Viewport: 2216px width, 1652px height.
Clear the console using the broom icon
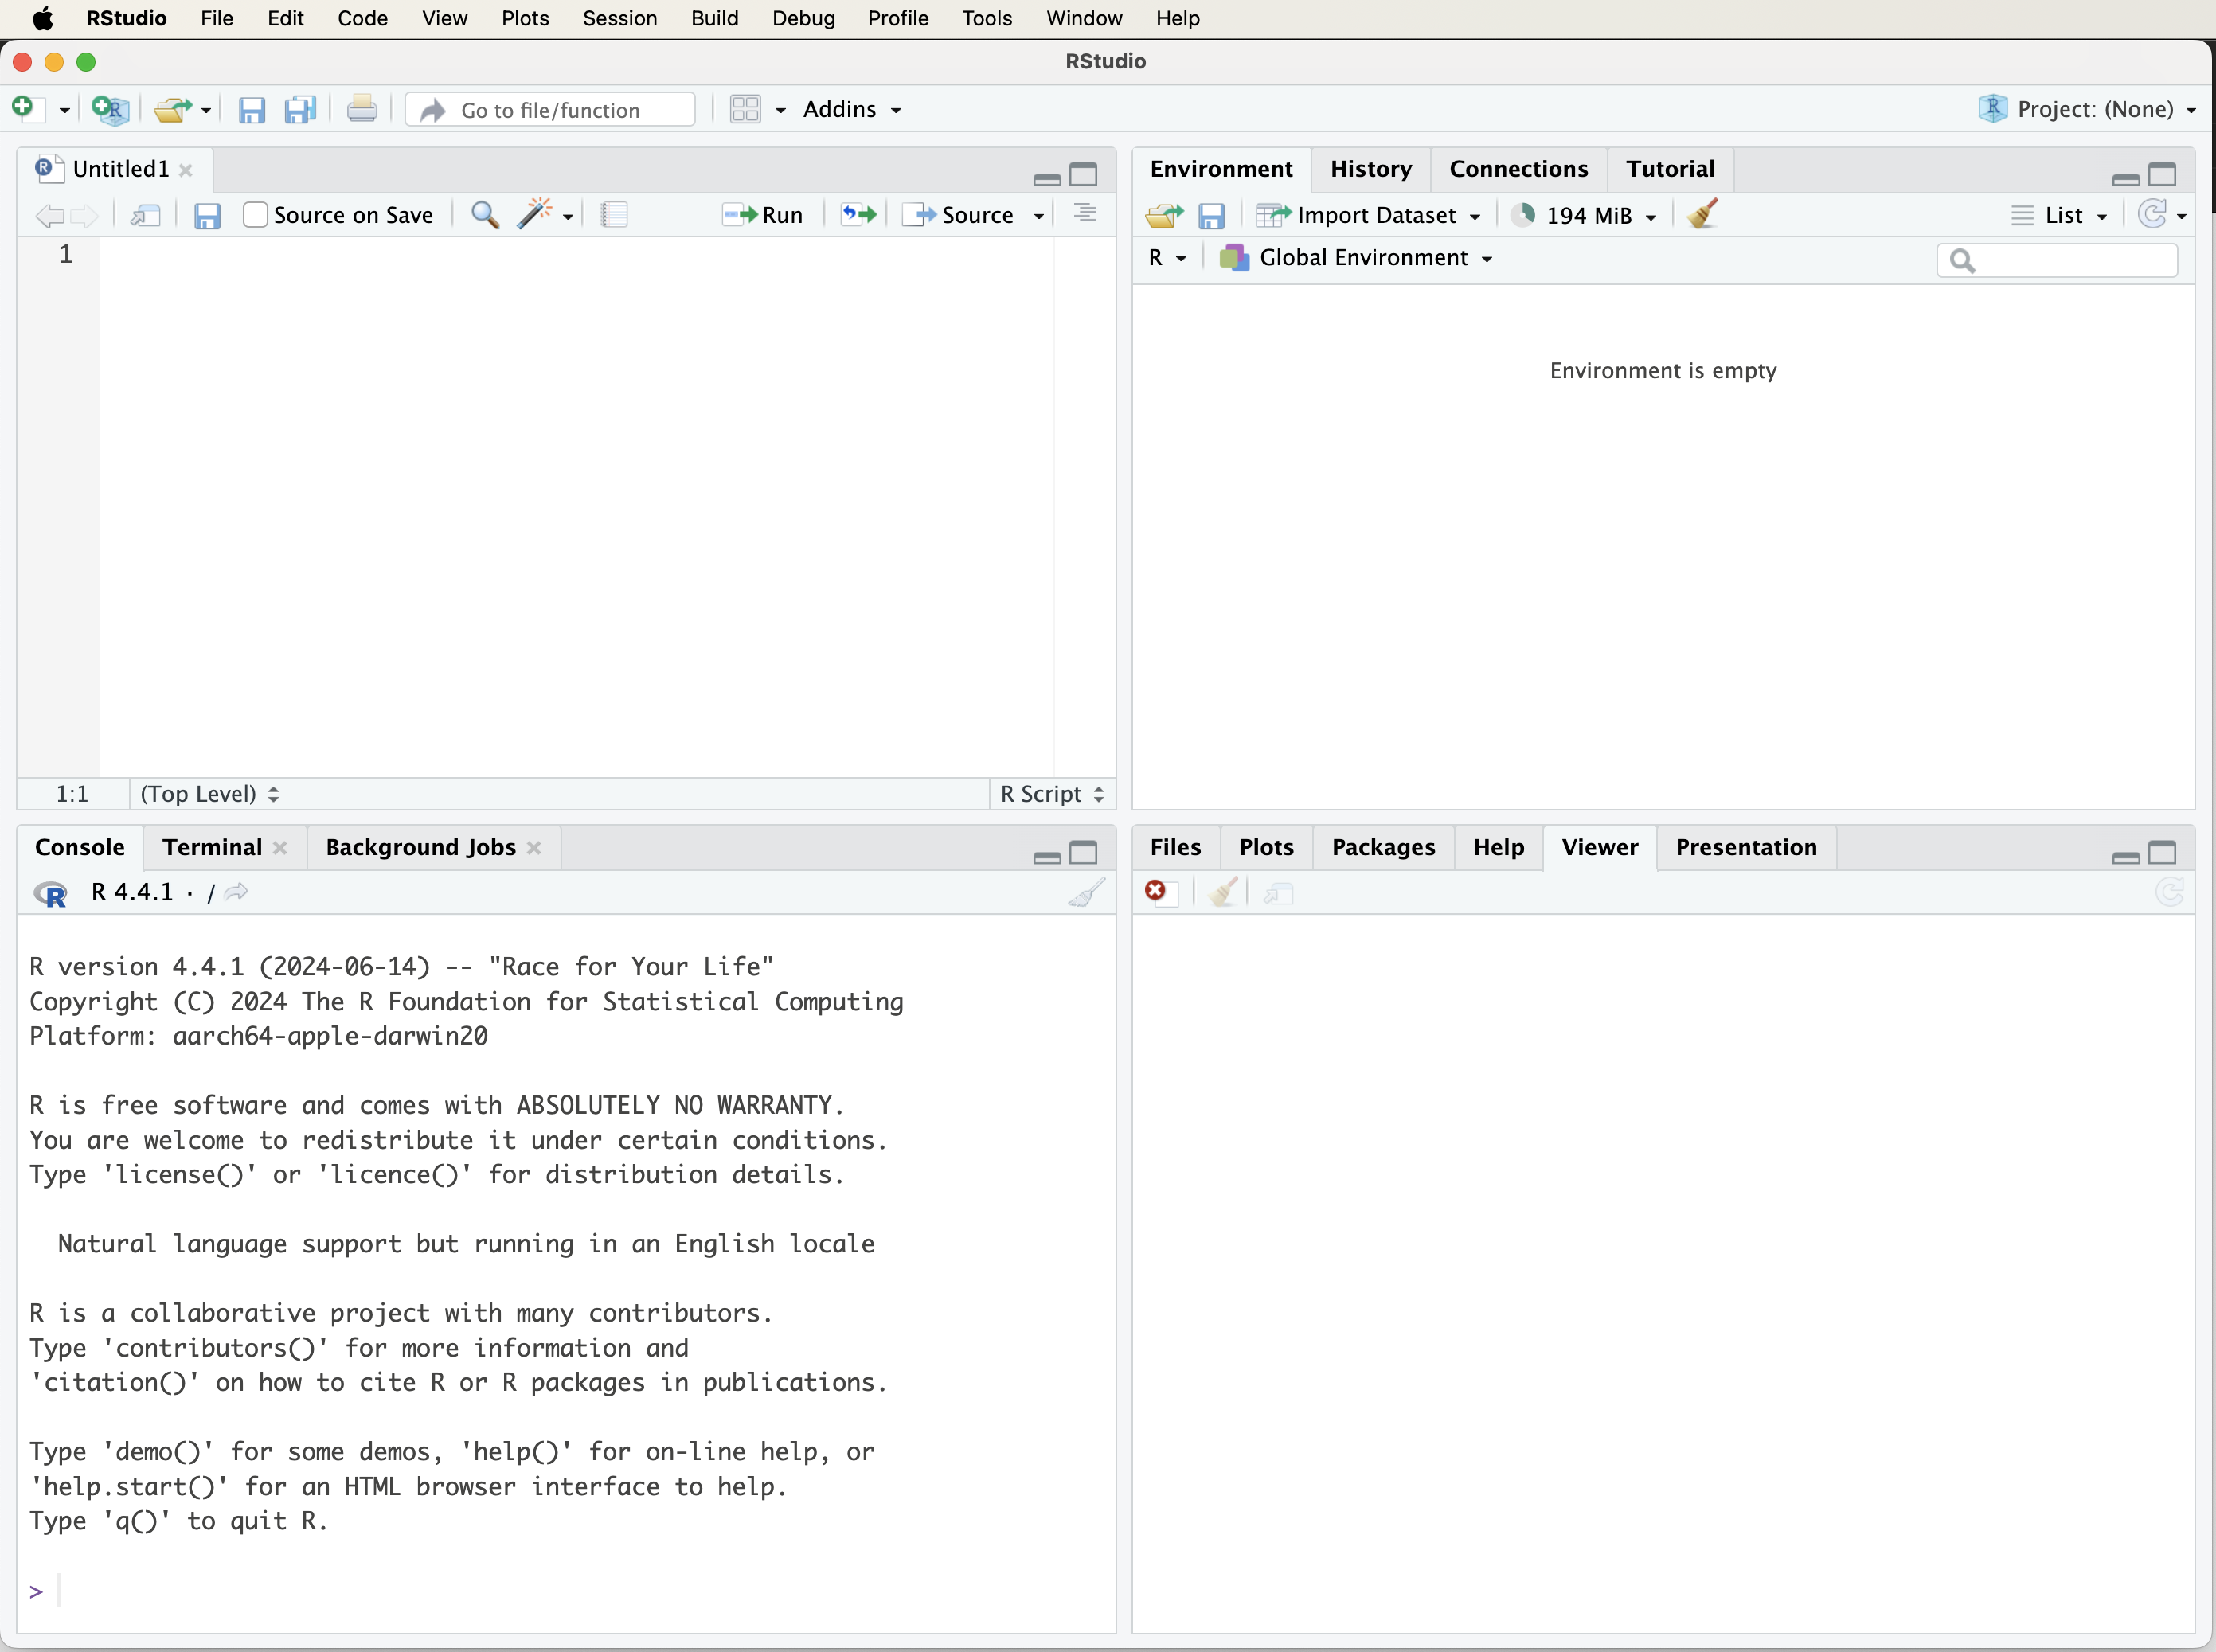1085,891
